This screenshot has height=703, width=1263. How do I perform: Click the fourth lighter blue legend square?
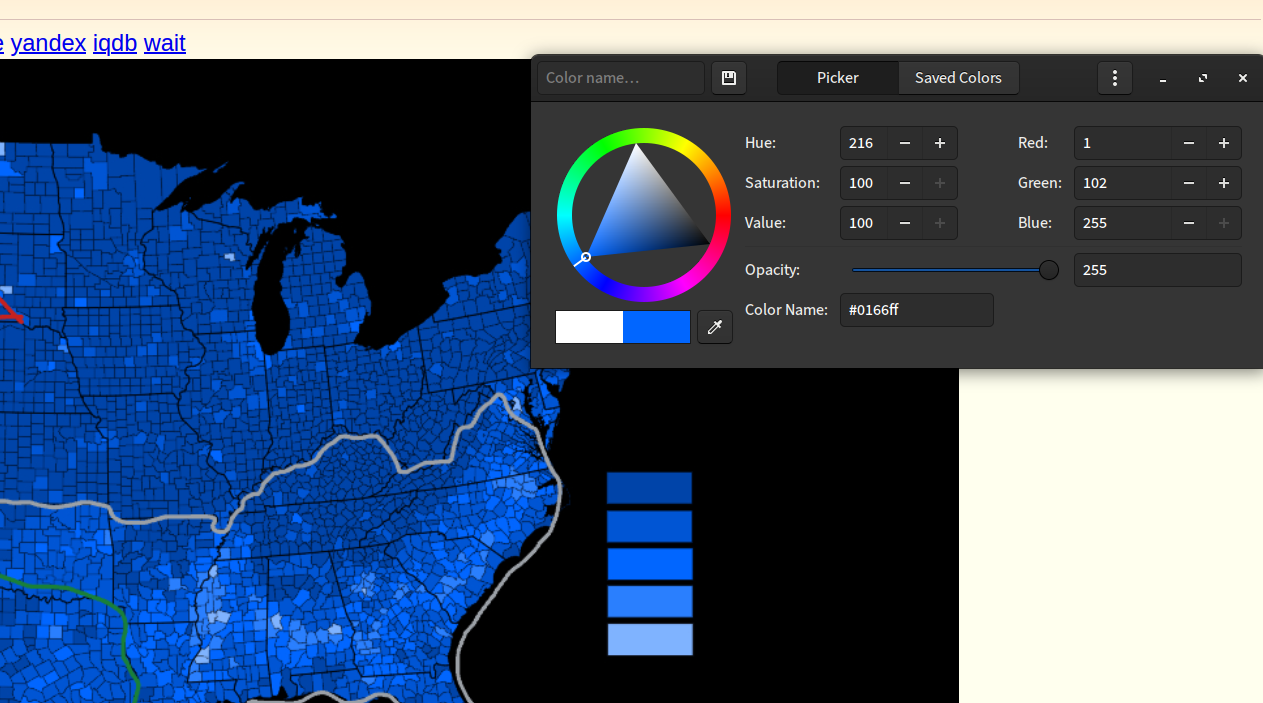click(x=650, y=602)
